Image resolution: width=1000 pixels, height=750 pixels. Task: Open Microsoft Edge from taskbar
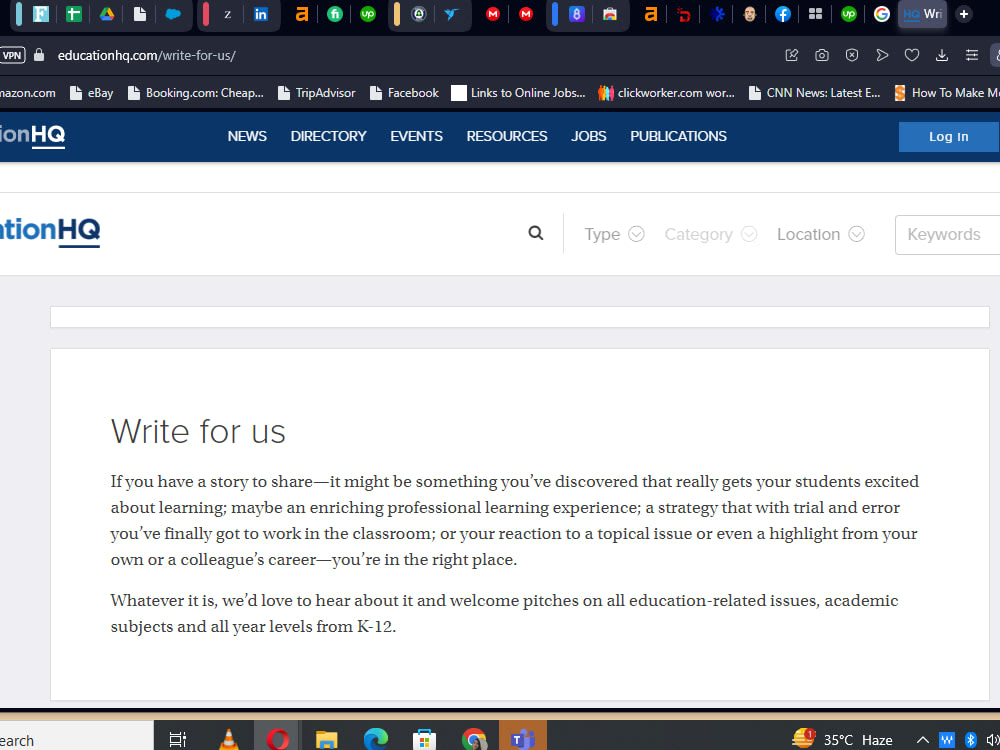click(x=376, y=740)
